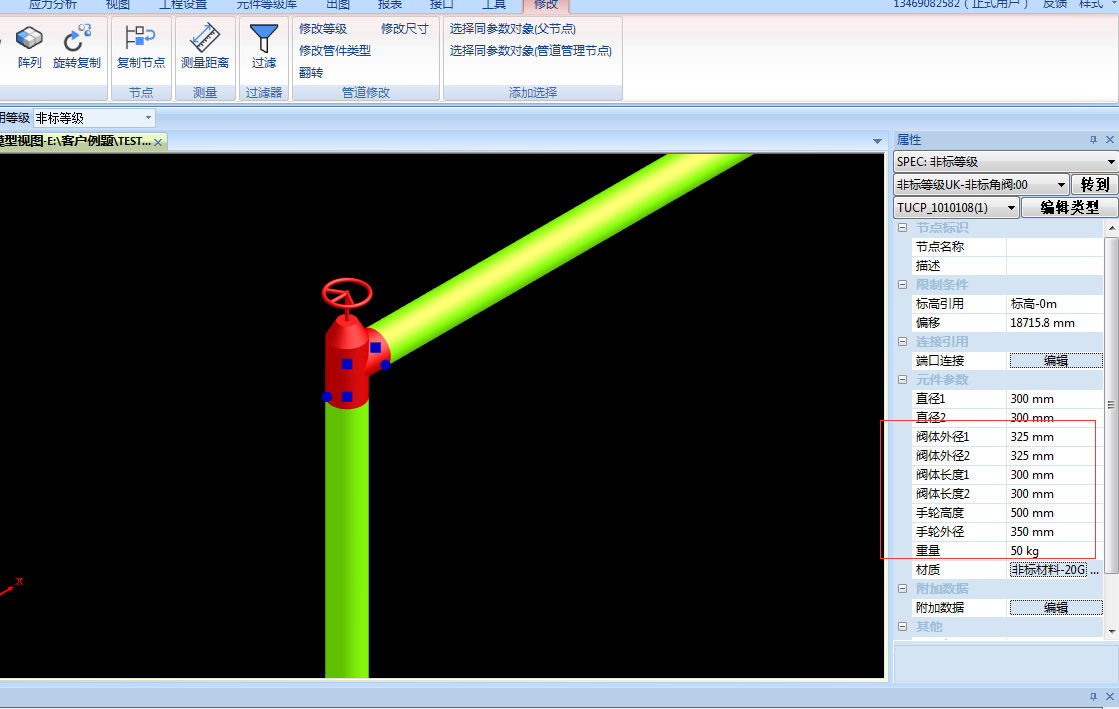Collapse the 限制条件 property group

coord(903,285)
